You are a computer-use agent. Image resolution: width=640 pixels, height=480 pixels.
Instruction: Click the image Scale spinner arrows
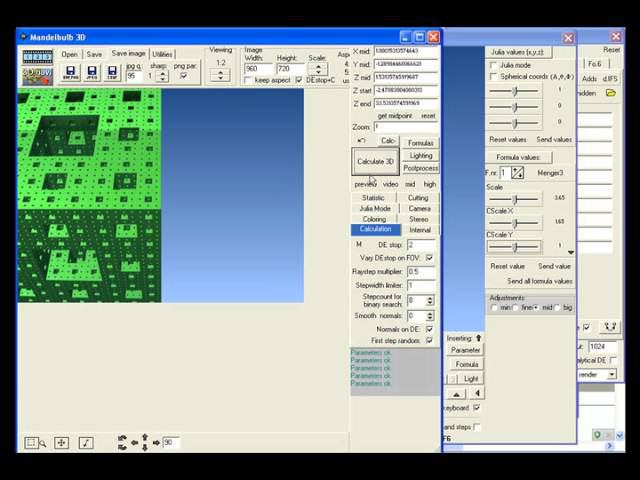(x=318, y=69)
